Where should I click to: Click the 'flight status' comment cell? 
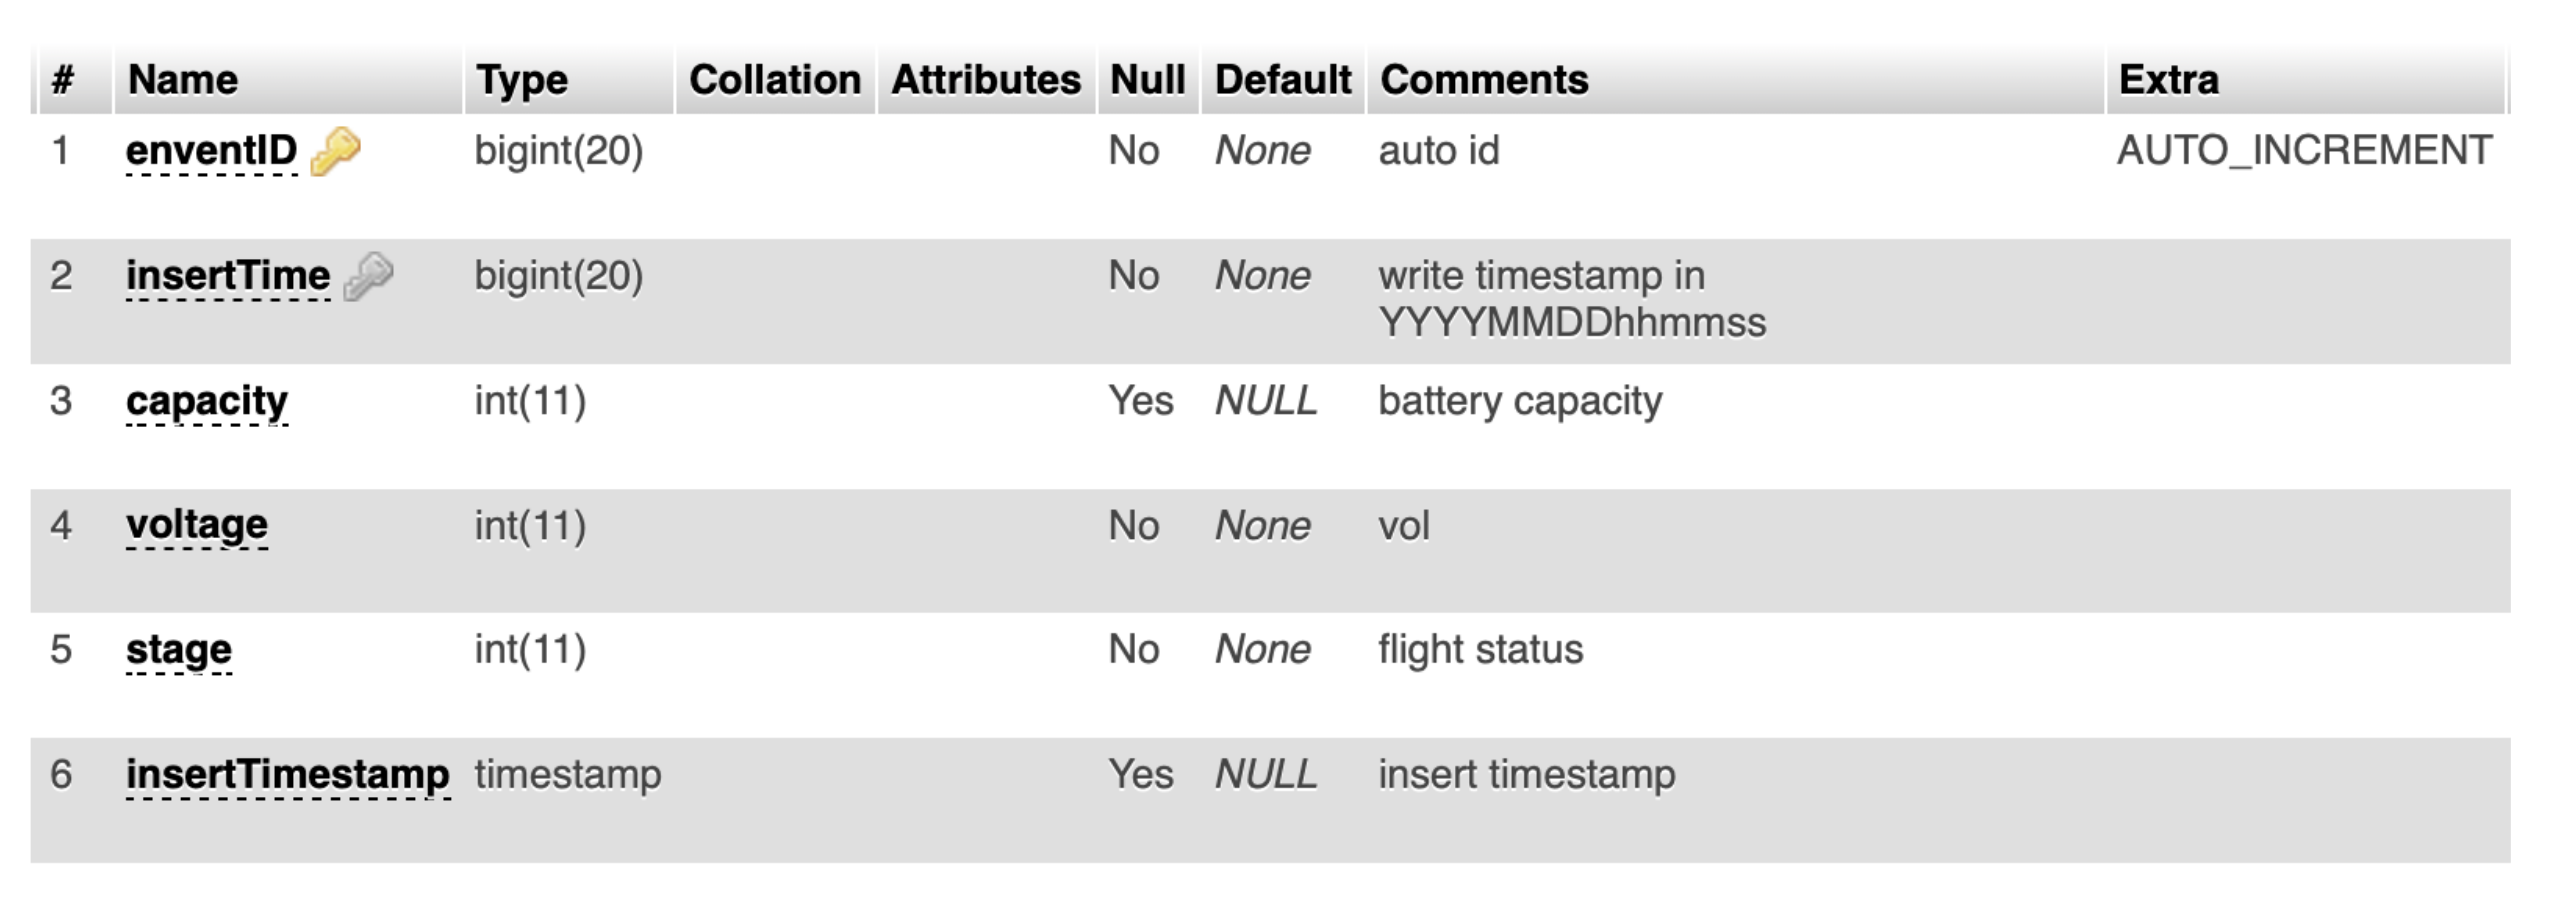pos(1480,650)
